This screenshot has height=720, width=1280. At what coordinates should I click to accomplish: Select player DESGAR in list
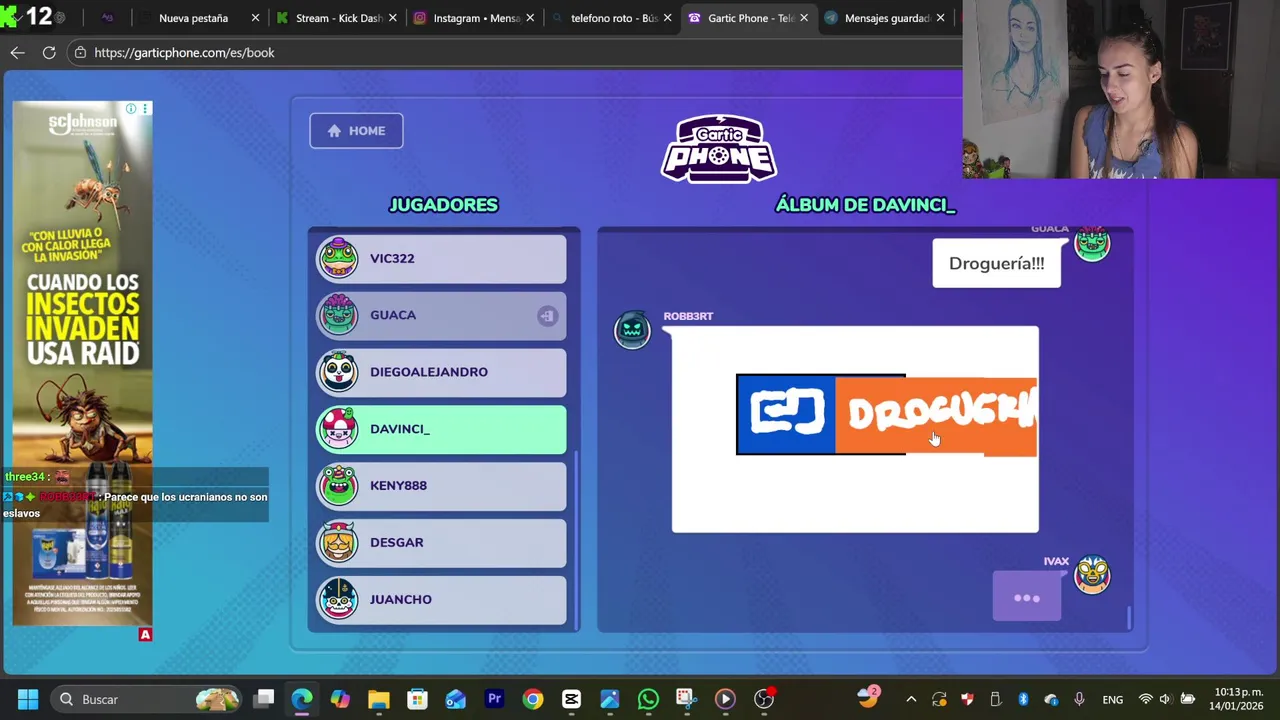(x=441, y=543)
